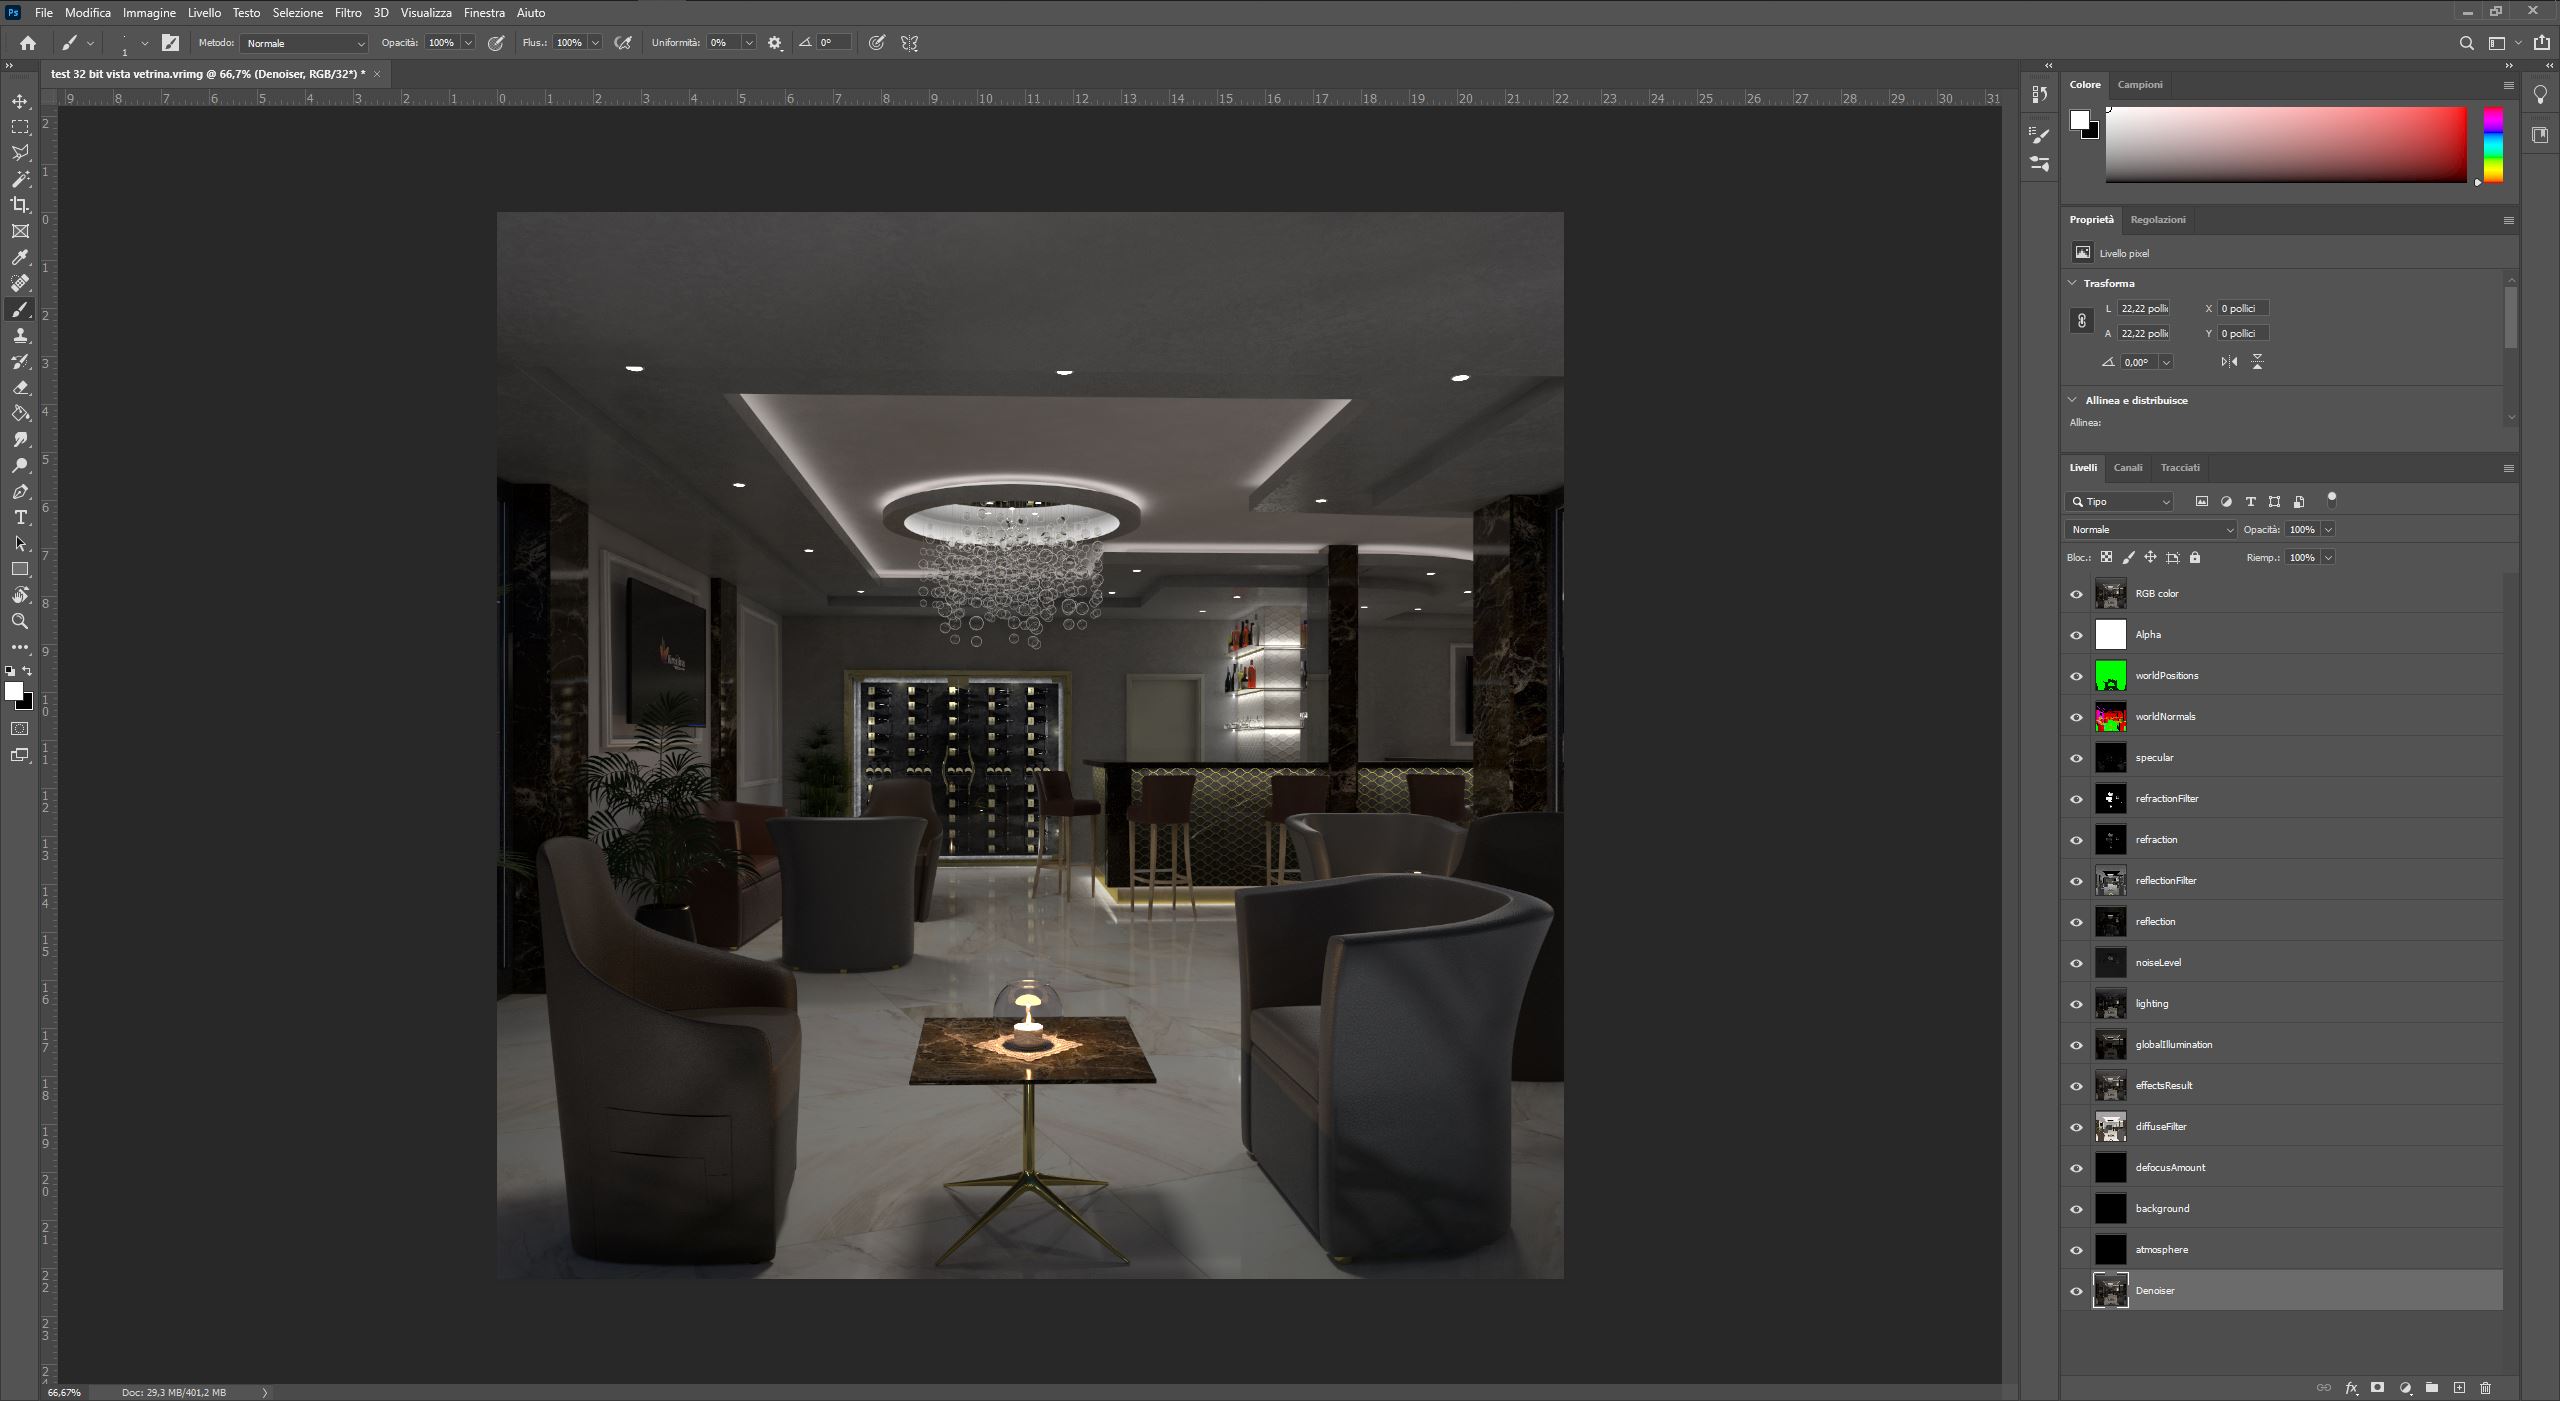The height and width of the screenshot is (1401, 2560).
Task: Hide the worldNormals layer
Action: pos(2076,717)
